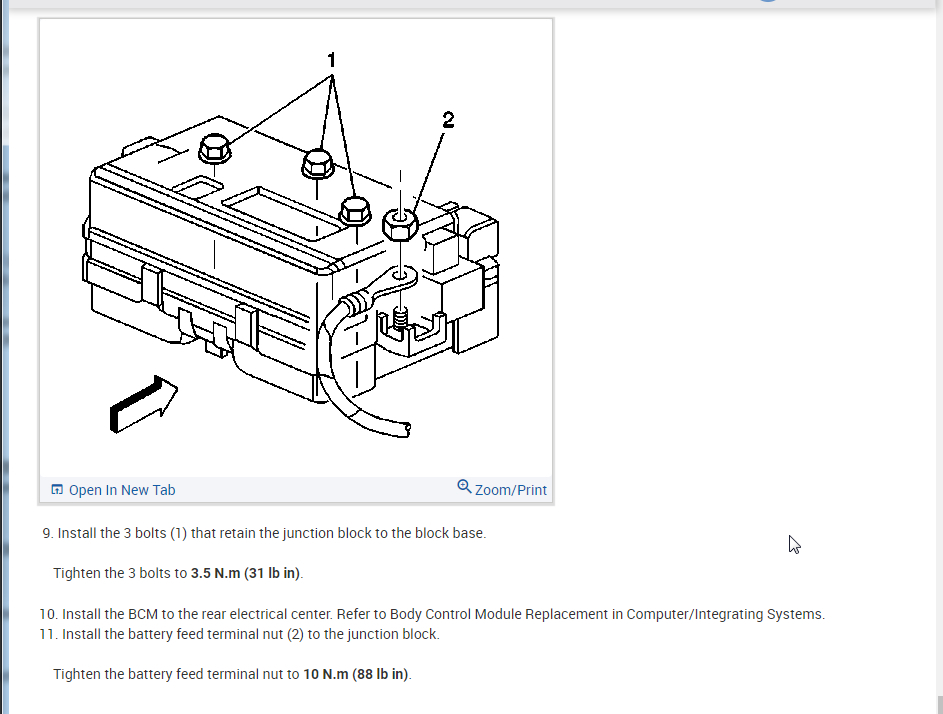Open the junction block diagram image

(296, 248)
